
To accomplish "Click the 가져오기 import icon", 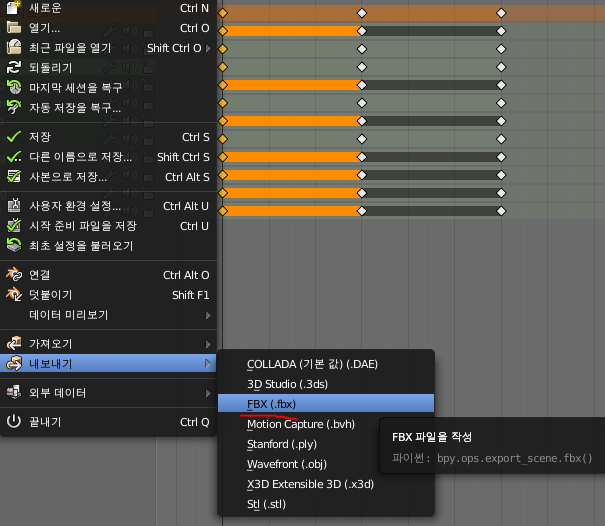I will (x=14, y=343).
